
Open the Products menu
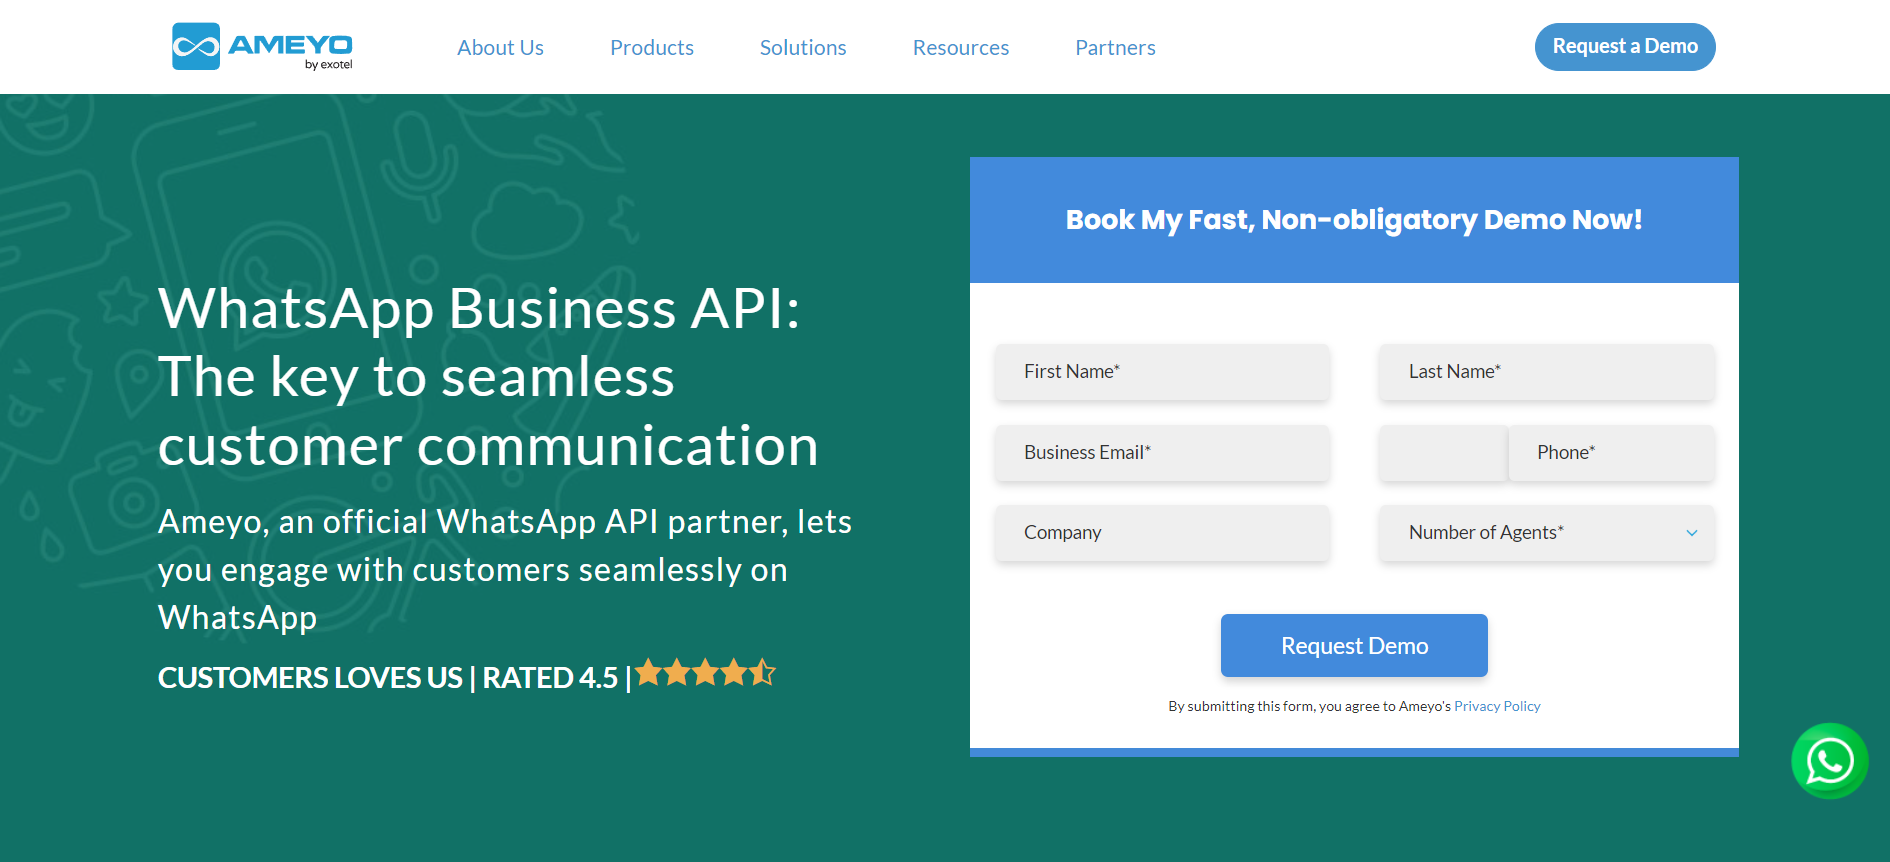[x=652, y=47]
